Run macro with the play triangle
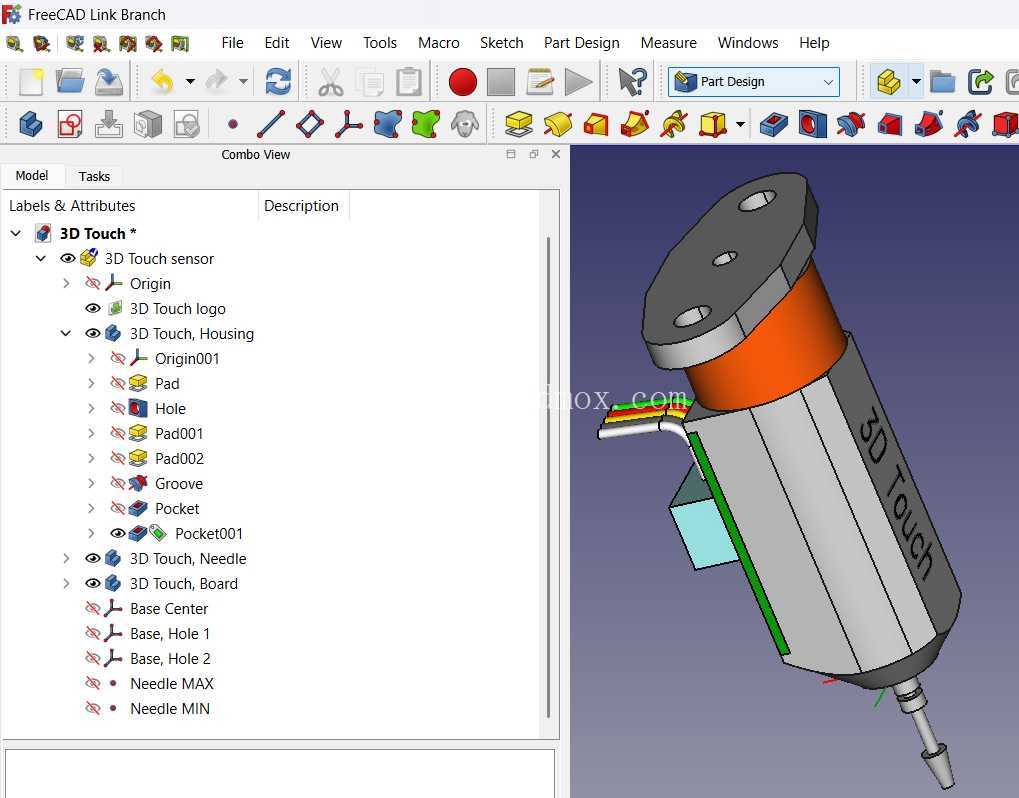The width and height of the screenshot is (1019, 798). point(578,83)
